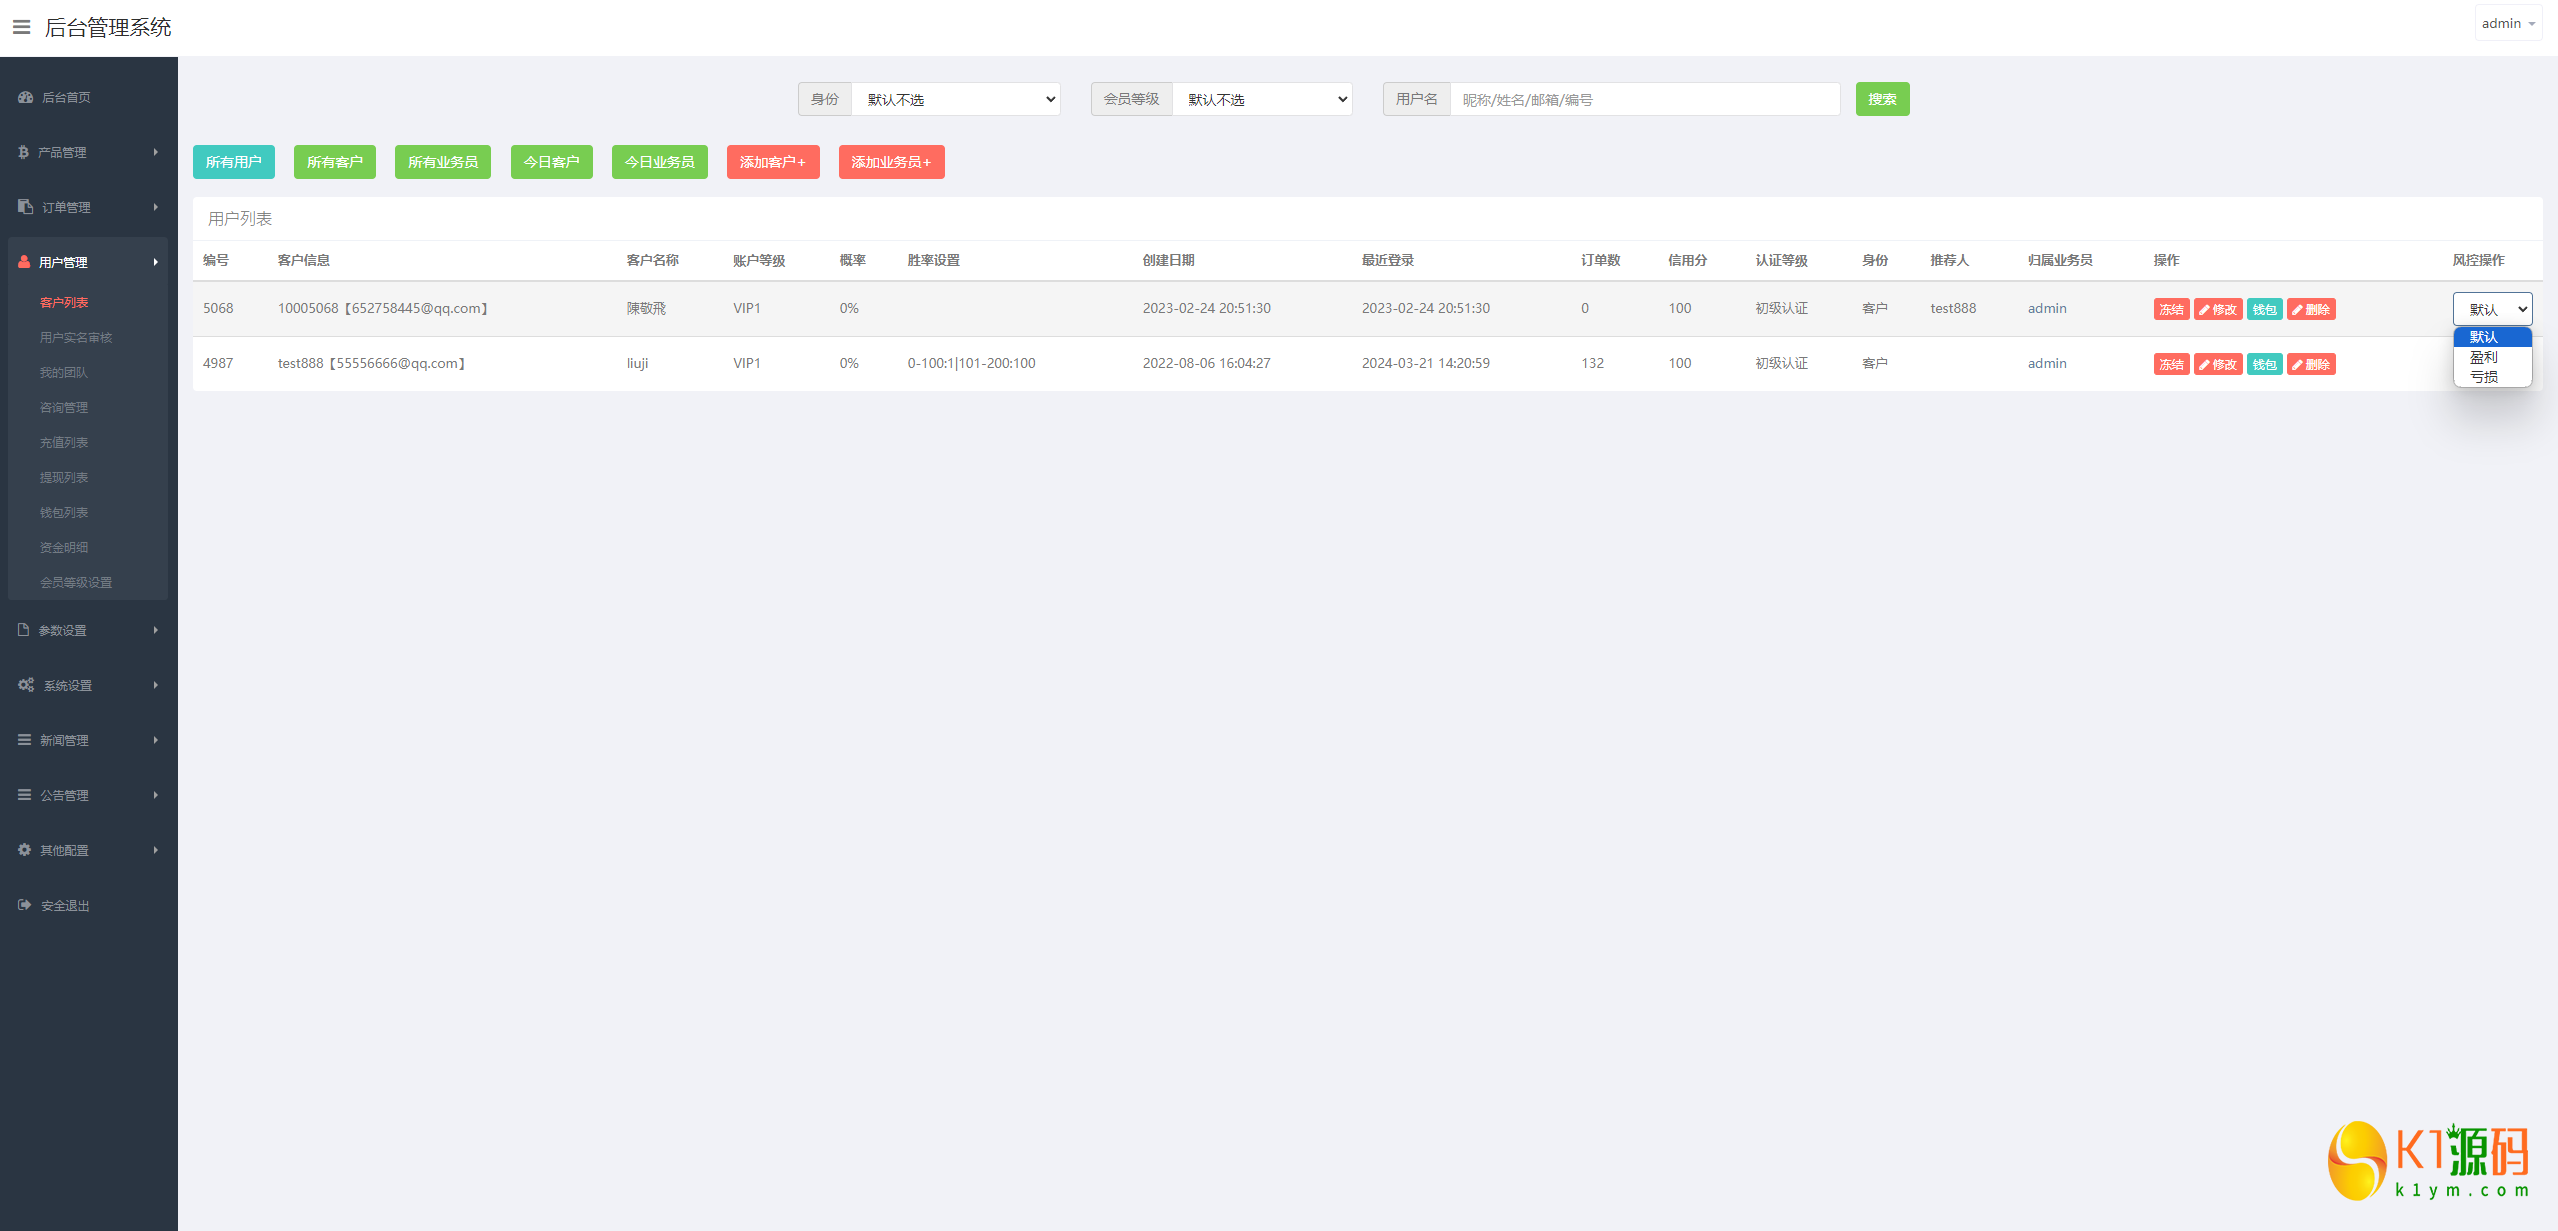Click the dashboard icon next to 后台首页
The image size is (2558, 1231).
(26, 97)
